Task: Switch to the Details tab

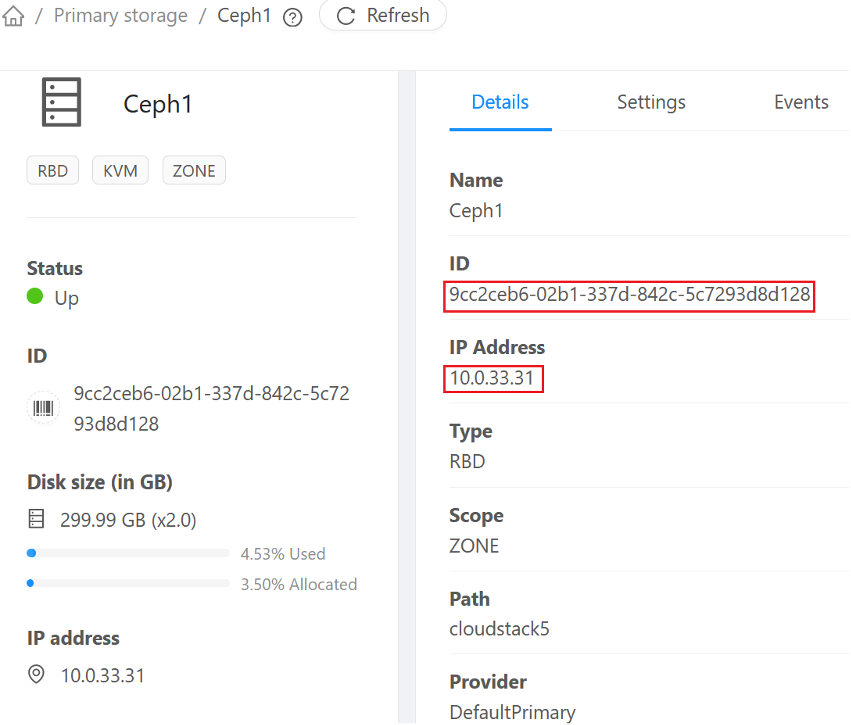Action: tap(500, 102)
